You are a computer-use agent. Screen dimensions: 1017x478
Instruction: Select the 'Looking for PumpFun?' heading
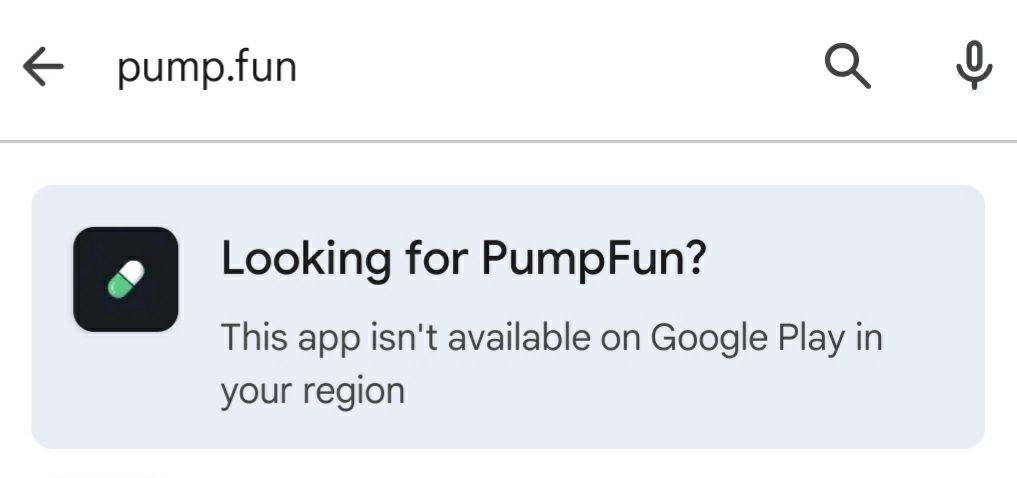tap(464, 259)
